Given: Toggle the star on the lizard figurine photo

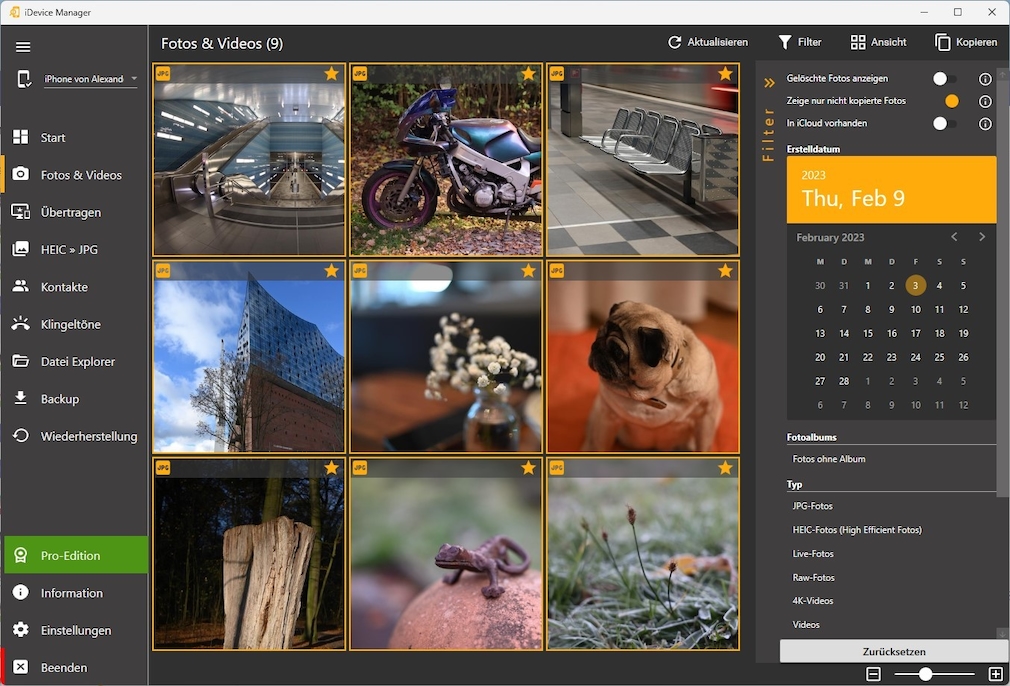Looking at the screenshot, I should point(529,468).
